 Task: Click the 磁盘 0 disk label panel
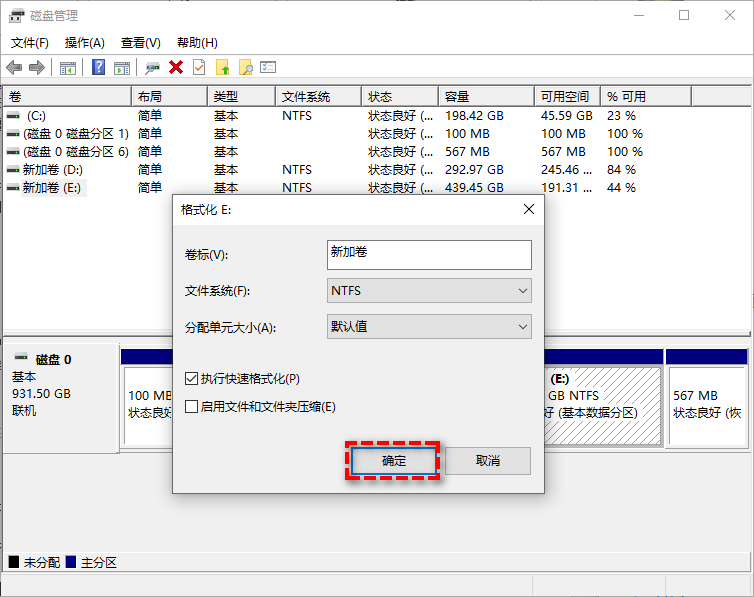tap(61, 398)
